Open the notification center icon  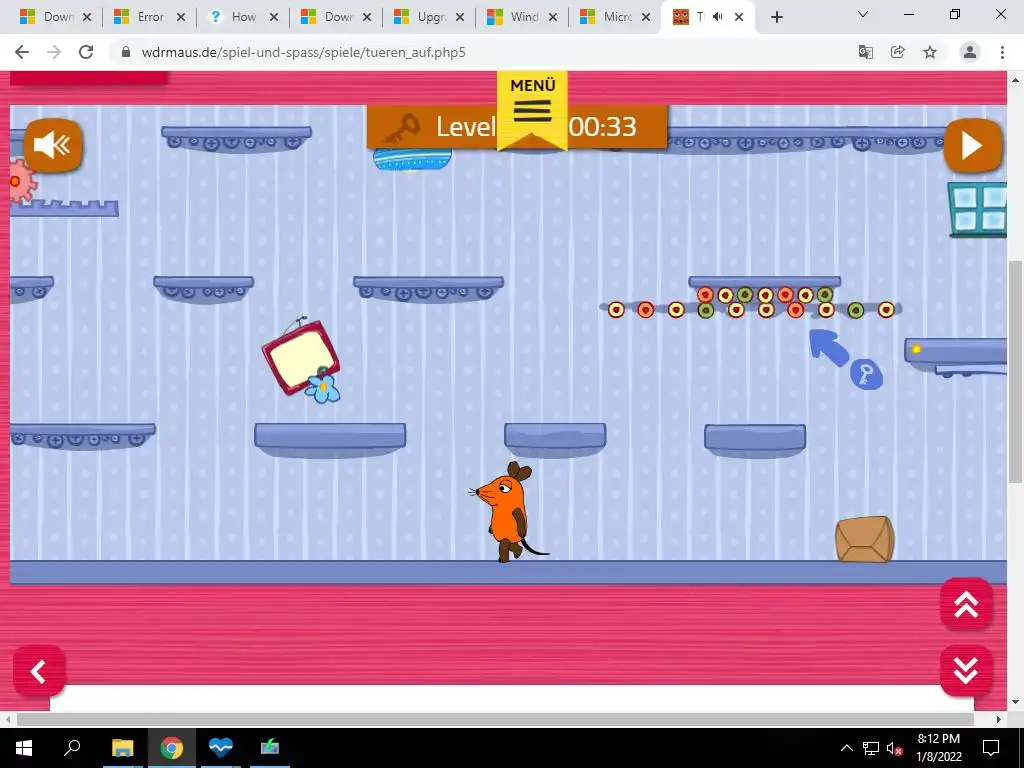click(x=991, y=748)
